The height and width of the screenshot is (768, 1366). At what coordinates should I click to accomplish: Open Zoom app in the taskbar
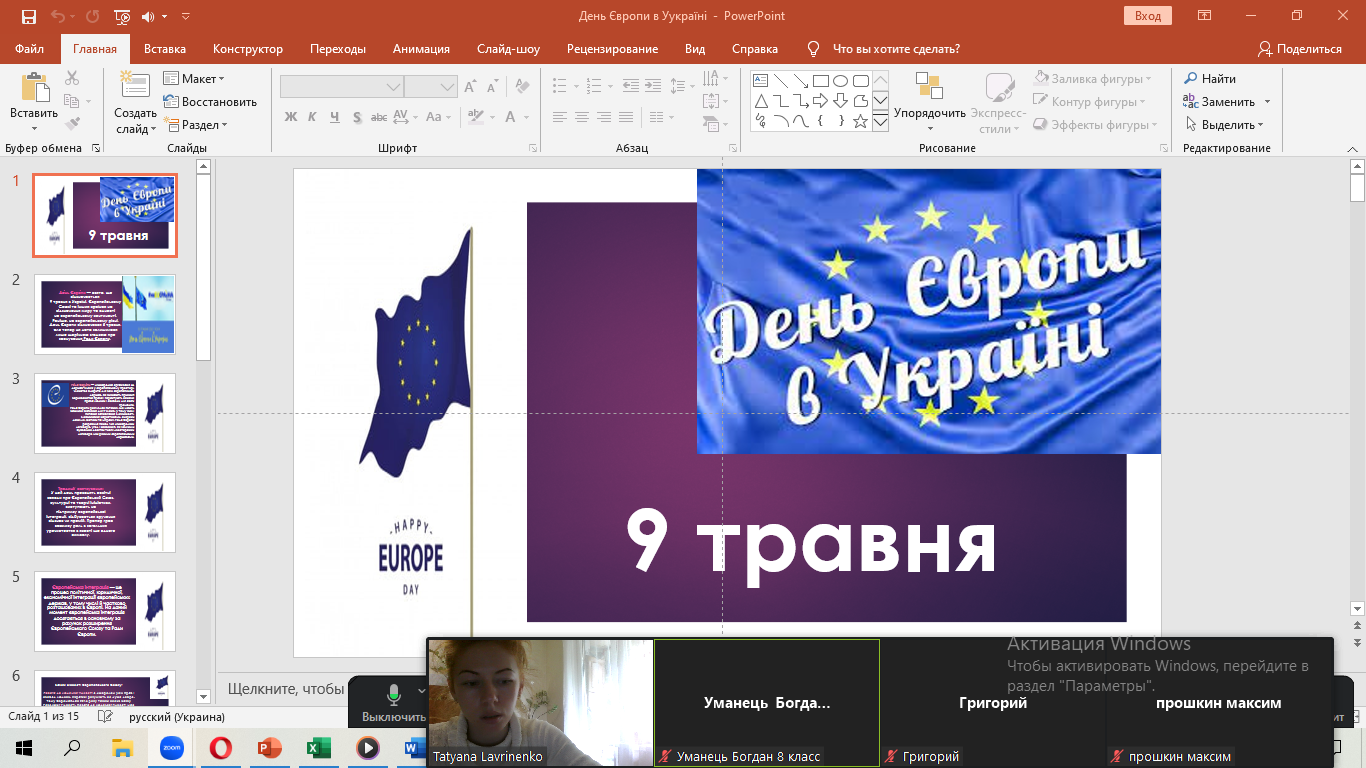coord(171,747)
